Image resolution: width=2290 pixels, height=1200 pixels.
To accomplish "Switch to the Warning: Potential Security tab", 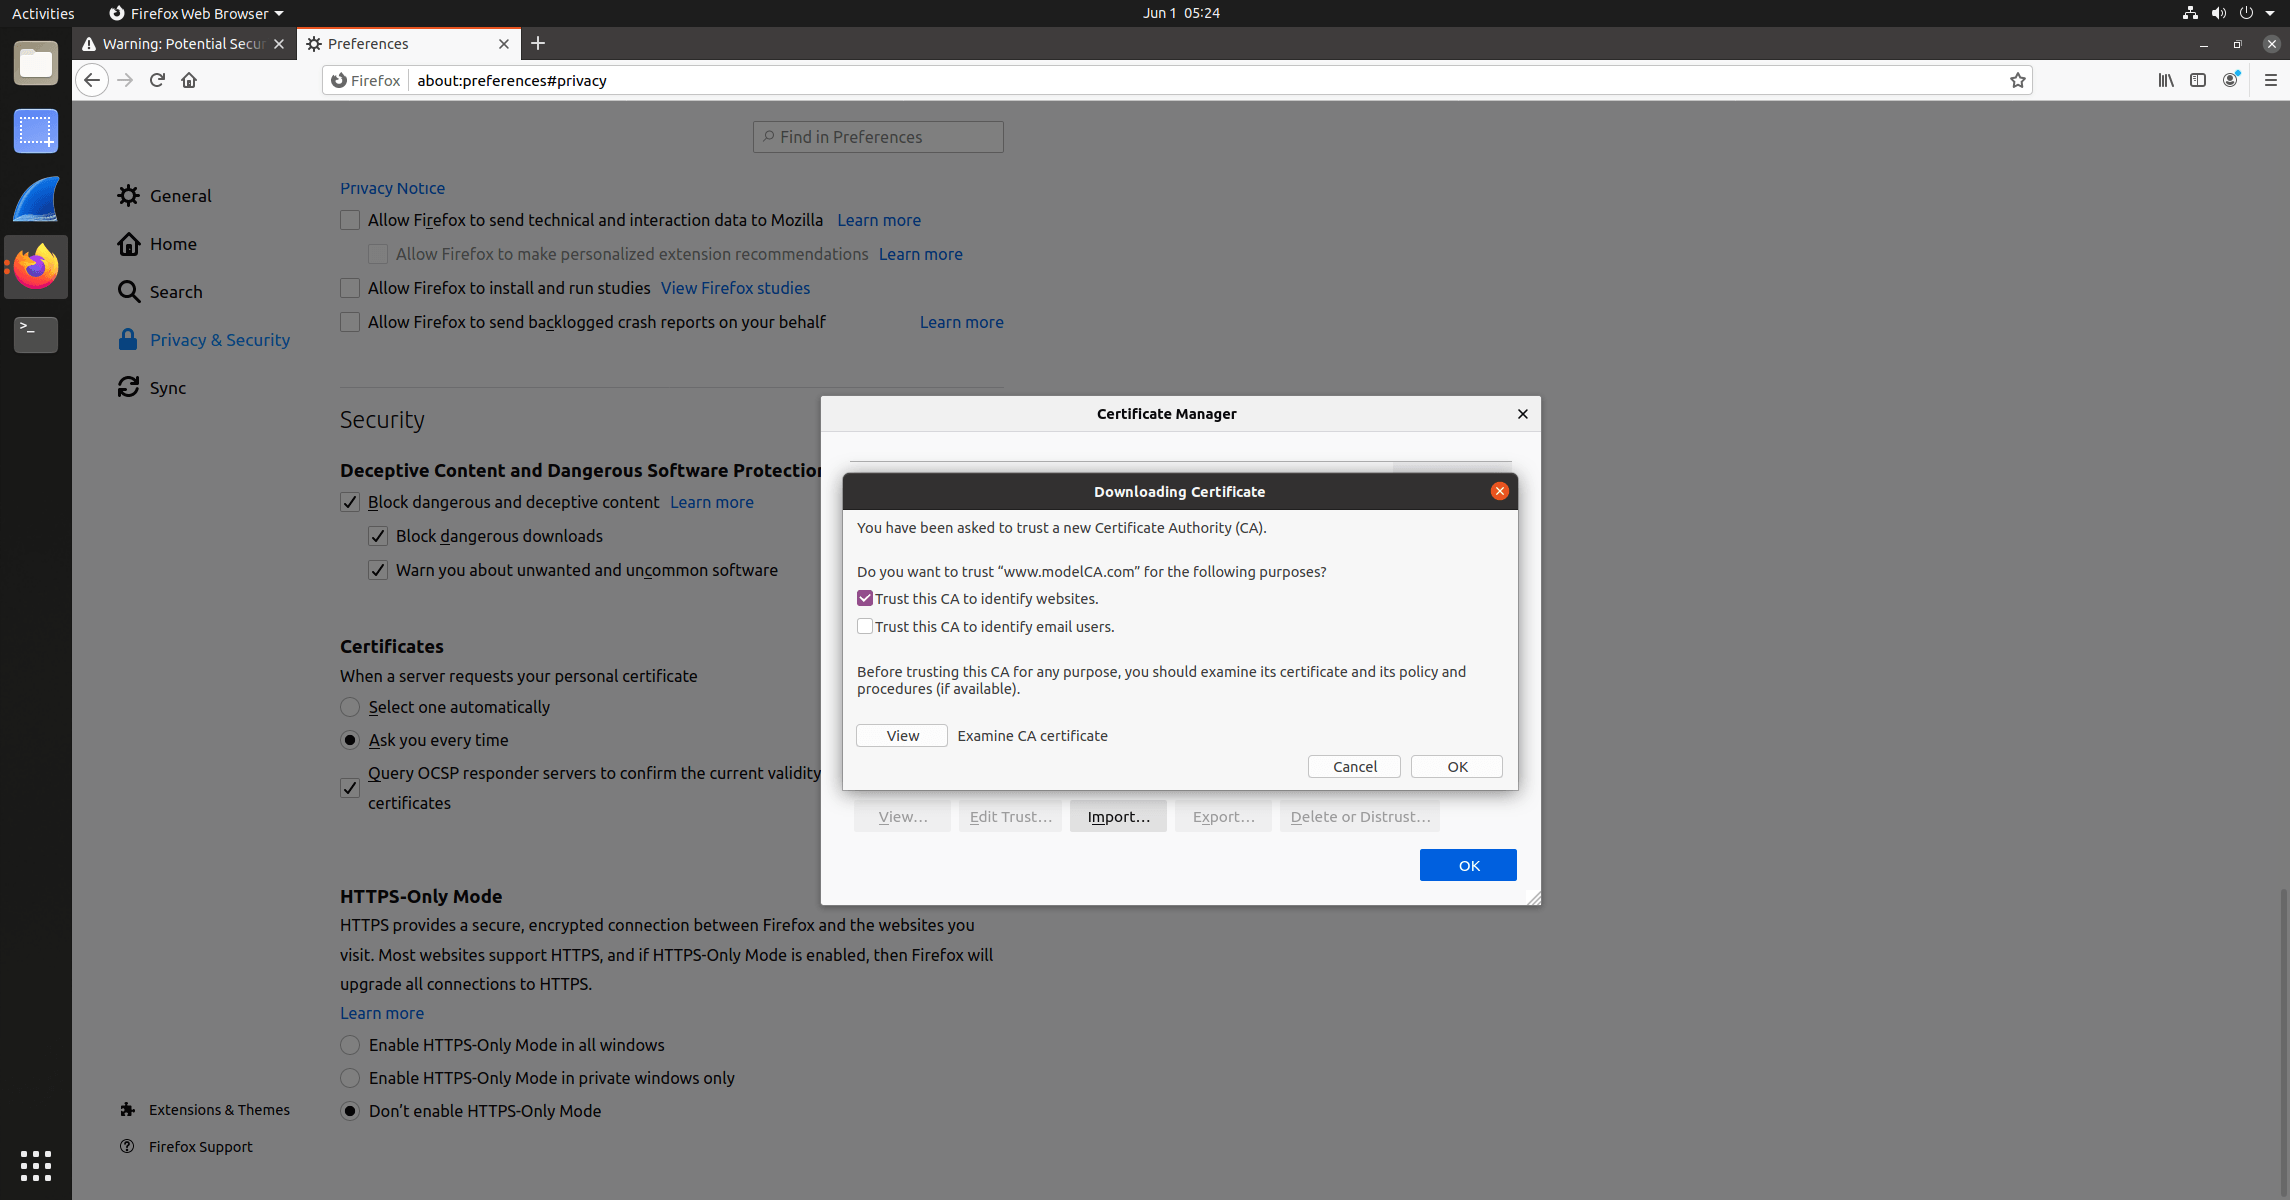I will (x=184, y=44).
